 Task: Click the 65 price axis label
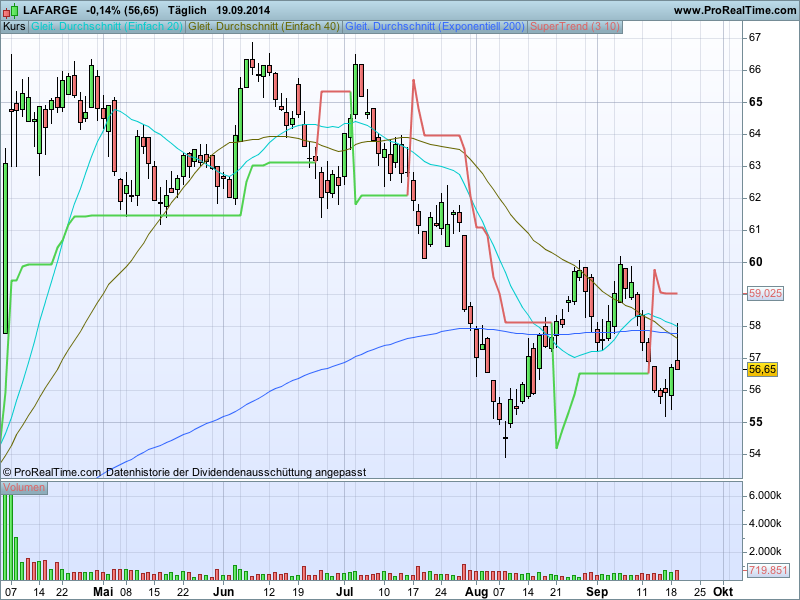point(755,102)
